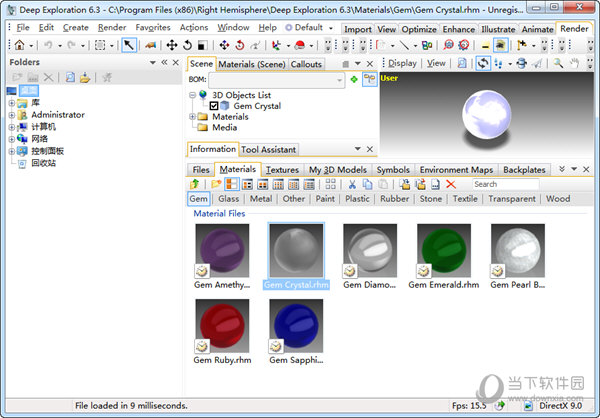The height and width of the screenshot is (418, 600).
Task: Toggle the BOM tree view icon
Action: (370, 79)
